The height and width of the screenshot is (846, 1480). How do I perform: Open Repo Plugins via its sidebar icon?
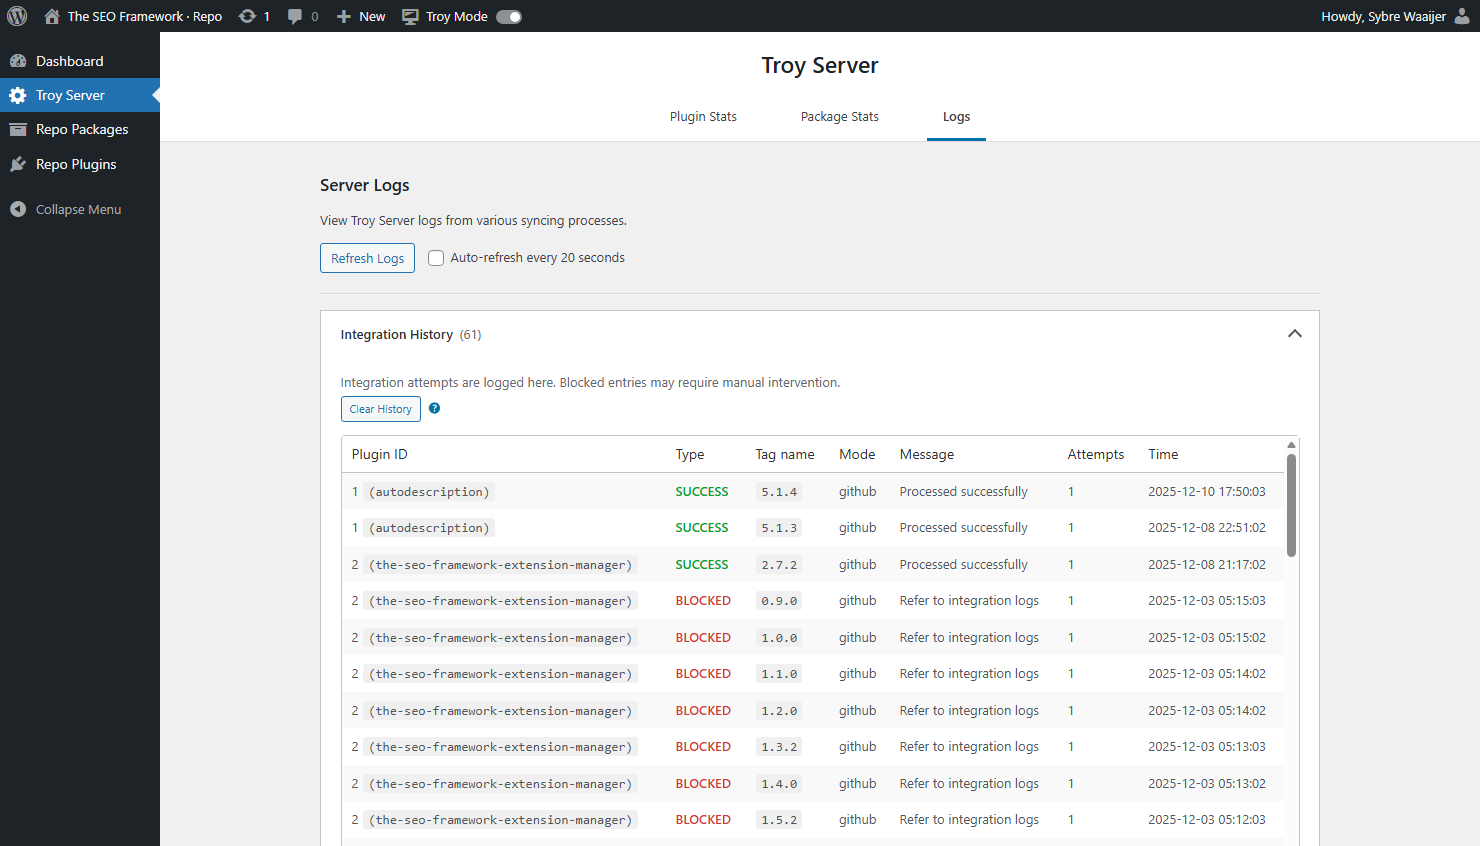click(x=21, y=163)
